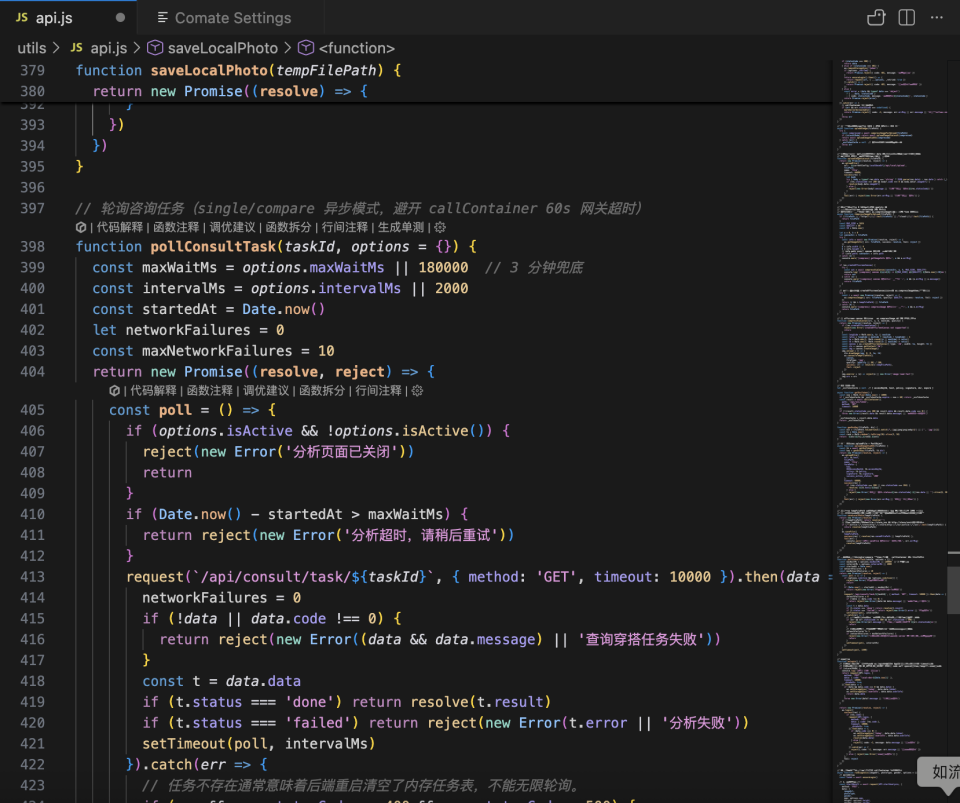
Task: Click 行间注释 above pollConsultTask function
Action: click(345, 227)
